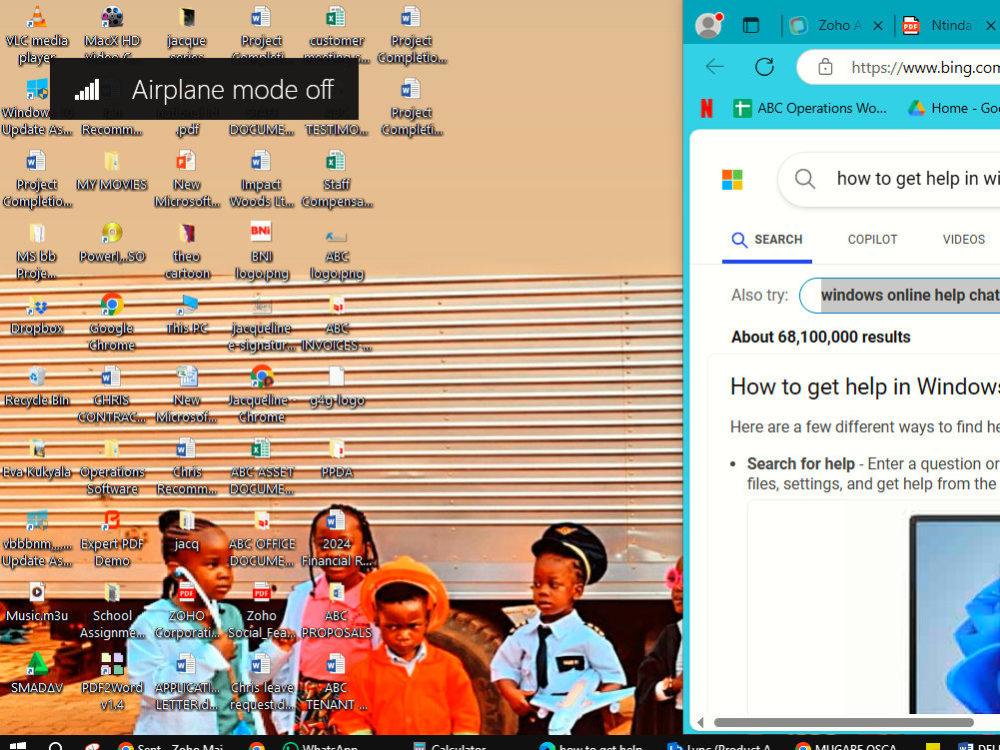Image resolution: width=1000 pixels, height=750 pixels.
Task: Focus the browser address bar URL
Action: click(925, 67)
